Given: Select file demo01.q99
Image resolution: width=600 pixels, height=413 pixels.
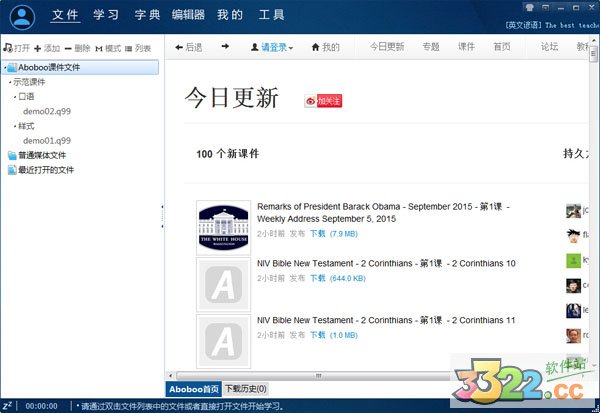Looking at the screenshot, I should click(x=47, y=141).
